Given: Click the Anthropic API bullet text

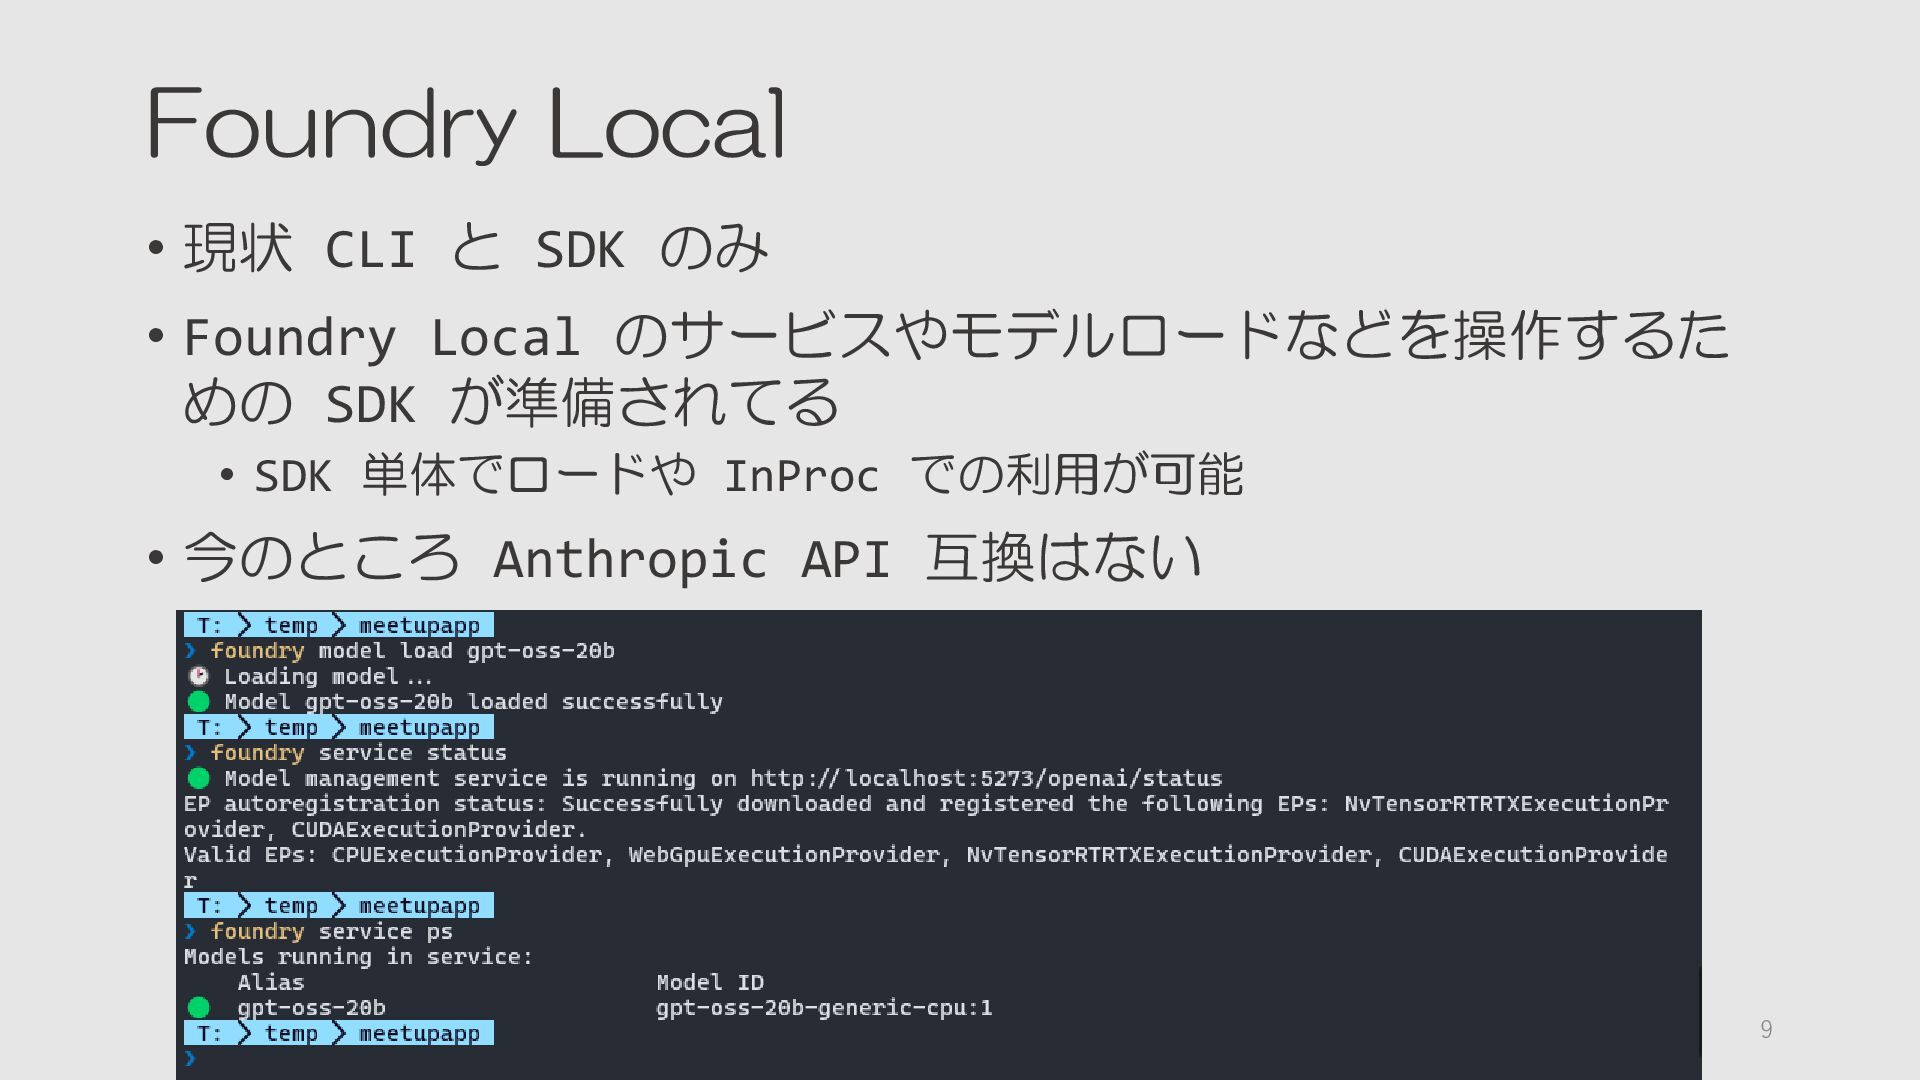Looking at the screenshot, I should 692,558.
